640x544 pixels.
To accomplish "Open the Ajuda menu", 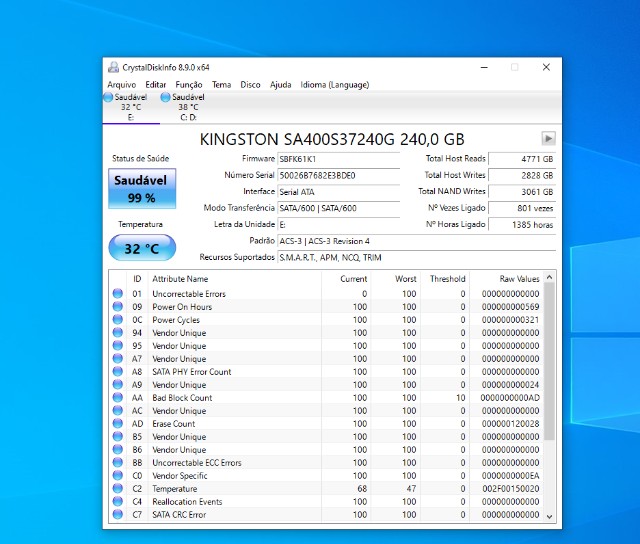I will point(280,84).
